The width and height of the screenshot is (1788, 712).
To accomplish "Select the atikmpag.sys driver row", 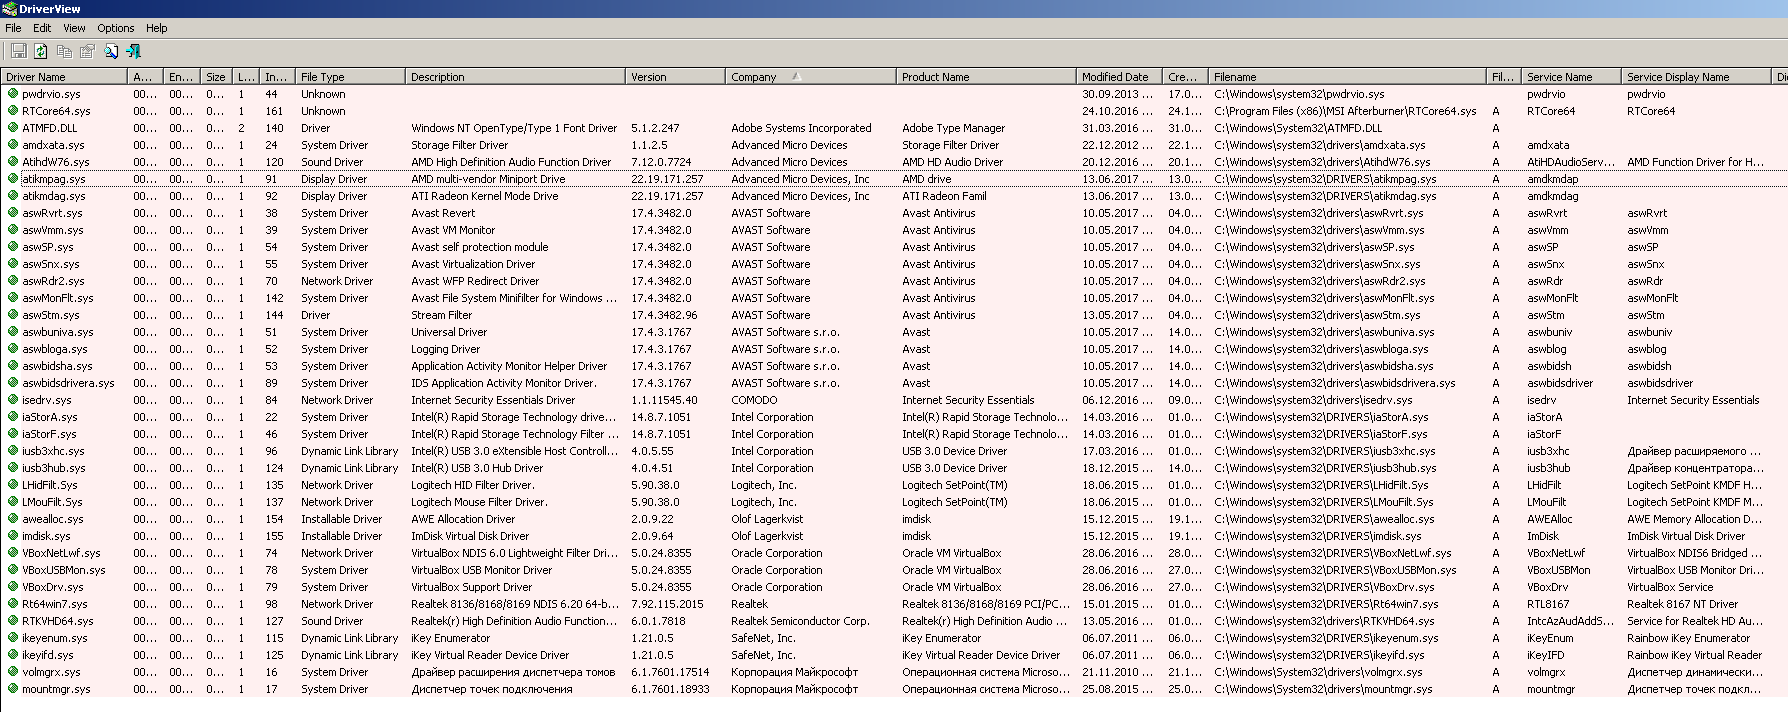I will click(x=894, y=179).
